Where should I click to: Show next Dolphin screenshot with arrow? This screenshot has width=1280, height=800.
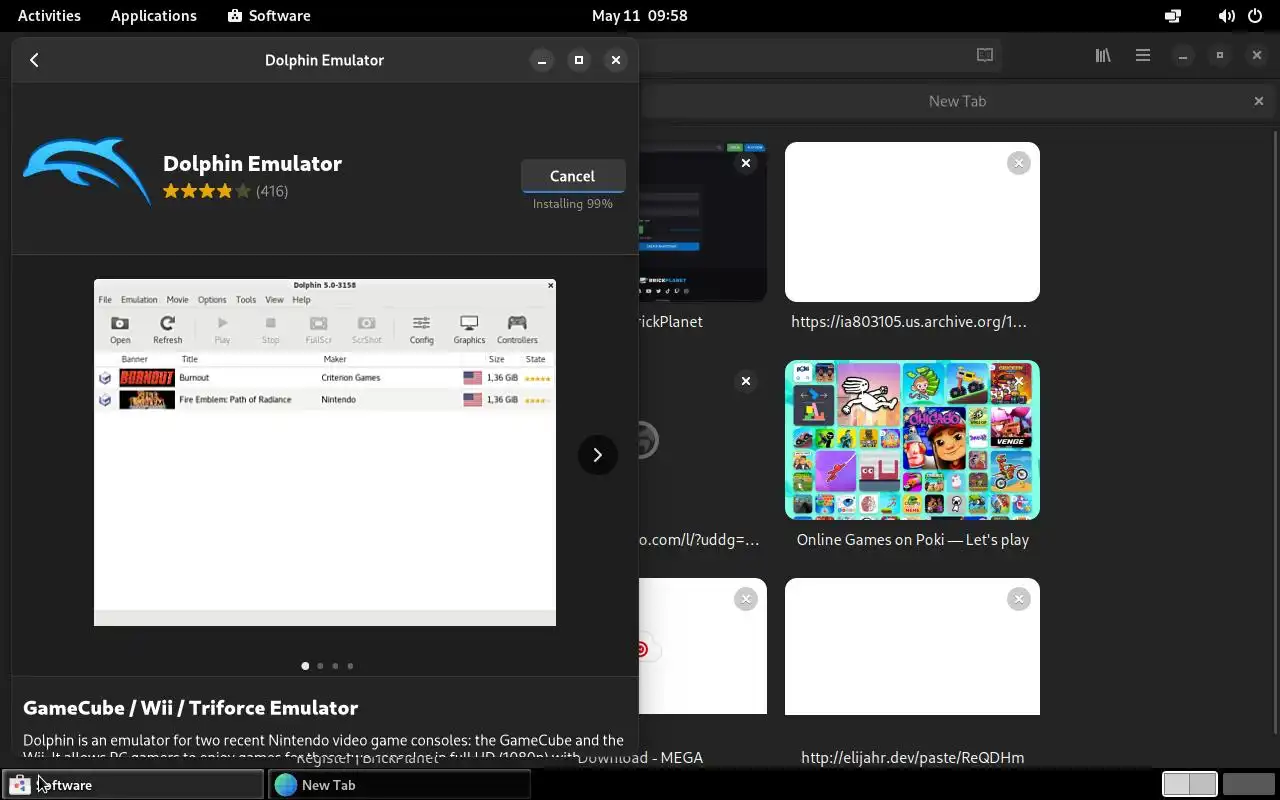pos(597,455)
